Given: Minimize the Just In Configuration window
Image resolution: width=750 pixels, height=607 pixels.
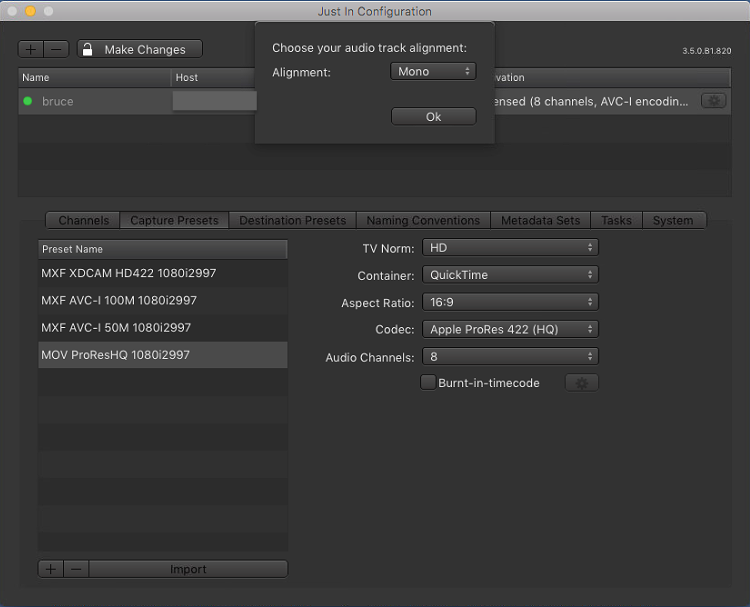Looking at the screenshot, I should [x=30, y=11].
